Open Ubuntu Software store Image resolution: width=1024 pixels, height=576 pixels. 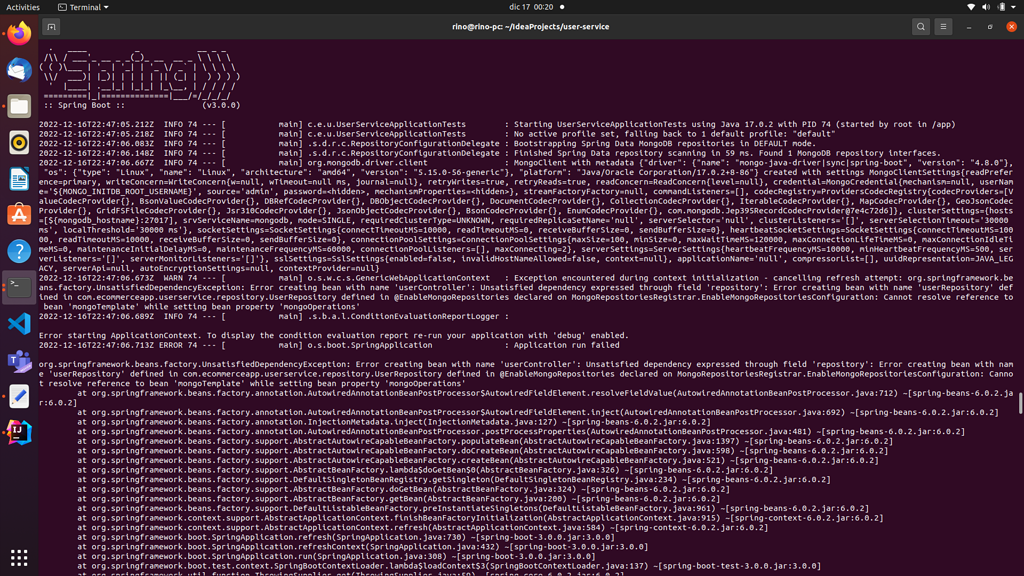19,215
